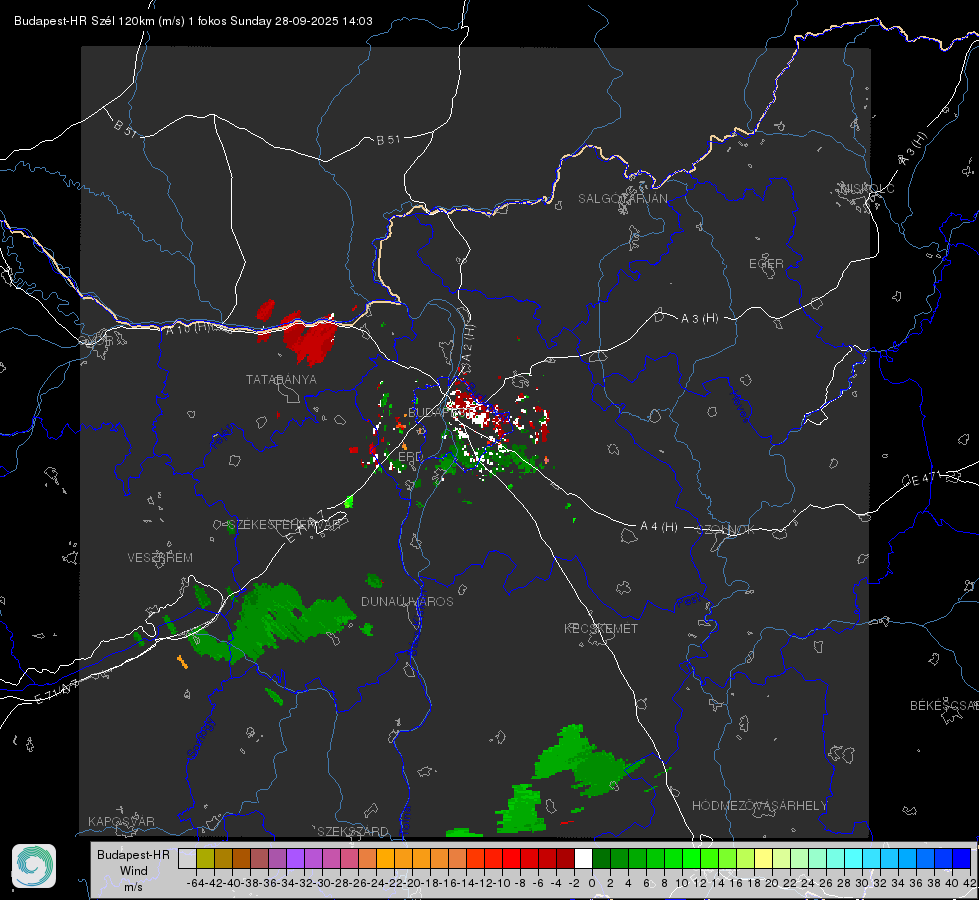979x900 pixels.
Task: Click the BEKESCSABA city label
Action: click(x=944, y=705)
